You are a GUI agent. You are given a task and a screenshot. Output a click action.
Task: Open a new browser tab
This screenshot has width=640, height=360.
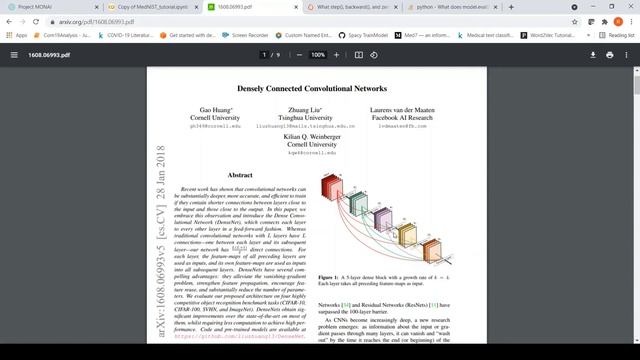point(511,7)
